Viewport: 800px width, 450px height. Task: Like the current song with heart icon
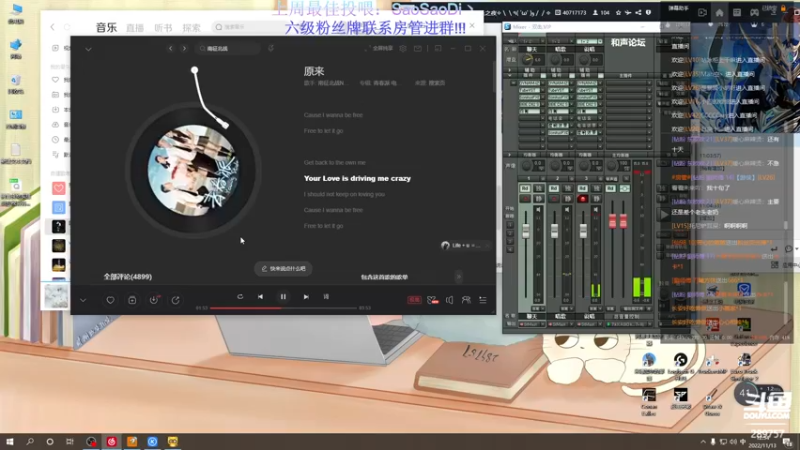[x=110, y=300]
